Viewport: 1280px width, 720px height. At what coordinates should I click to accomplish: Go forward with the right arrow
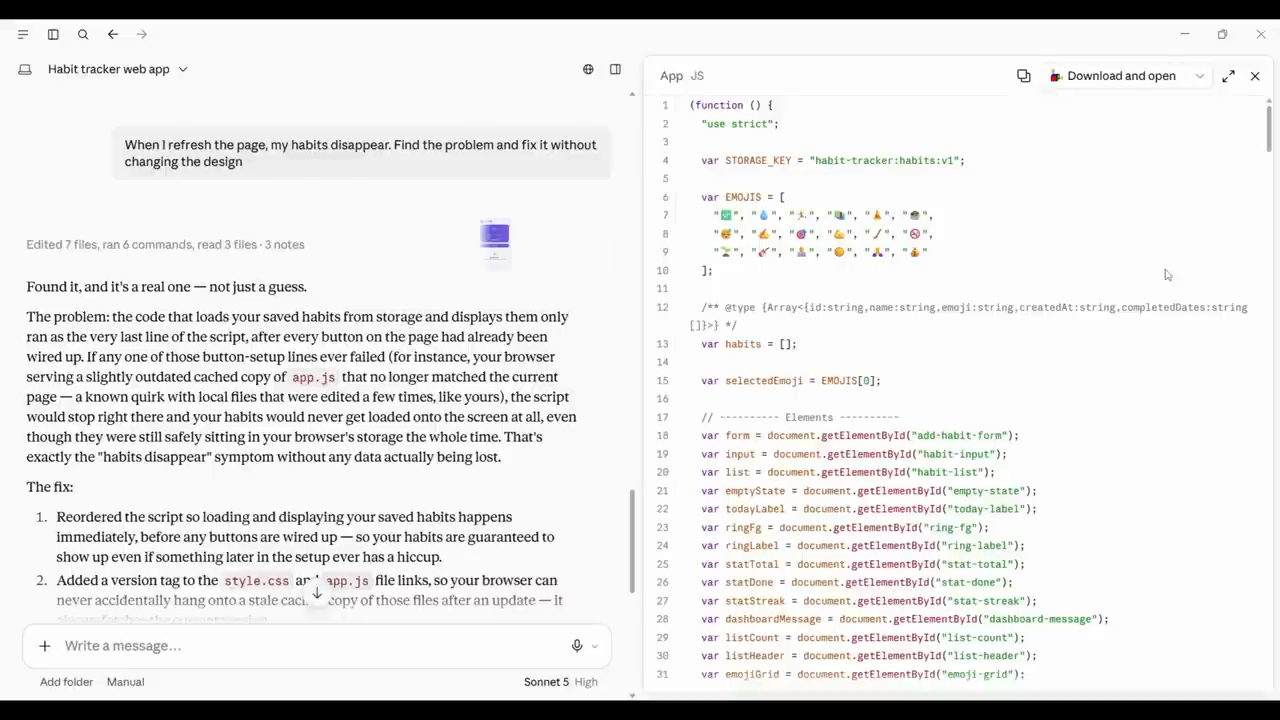point(142,34)
